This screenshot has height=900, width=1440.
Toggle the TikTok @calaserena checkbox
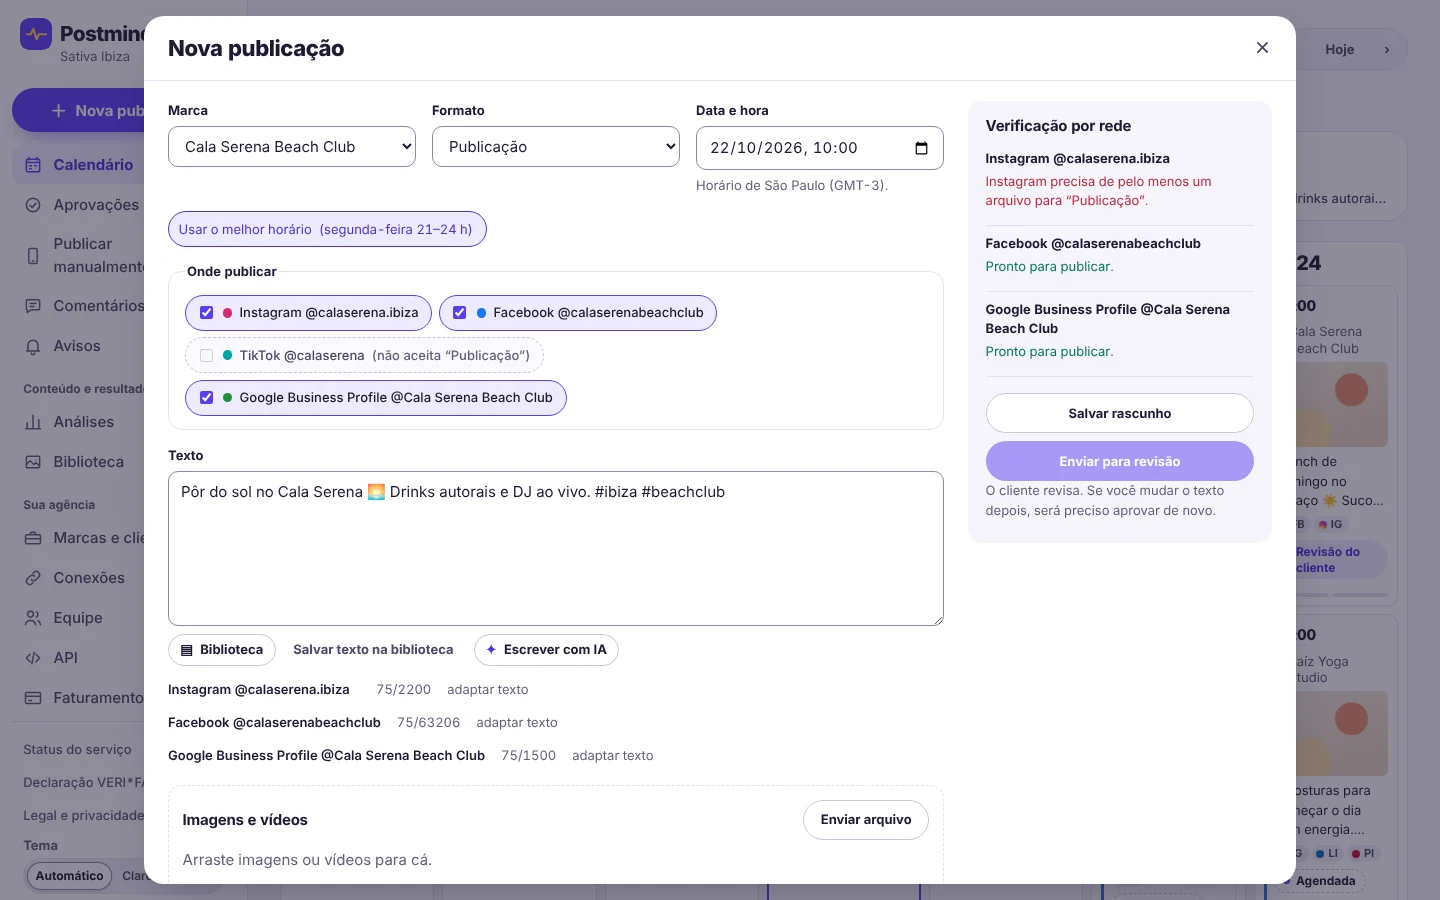206,355
